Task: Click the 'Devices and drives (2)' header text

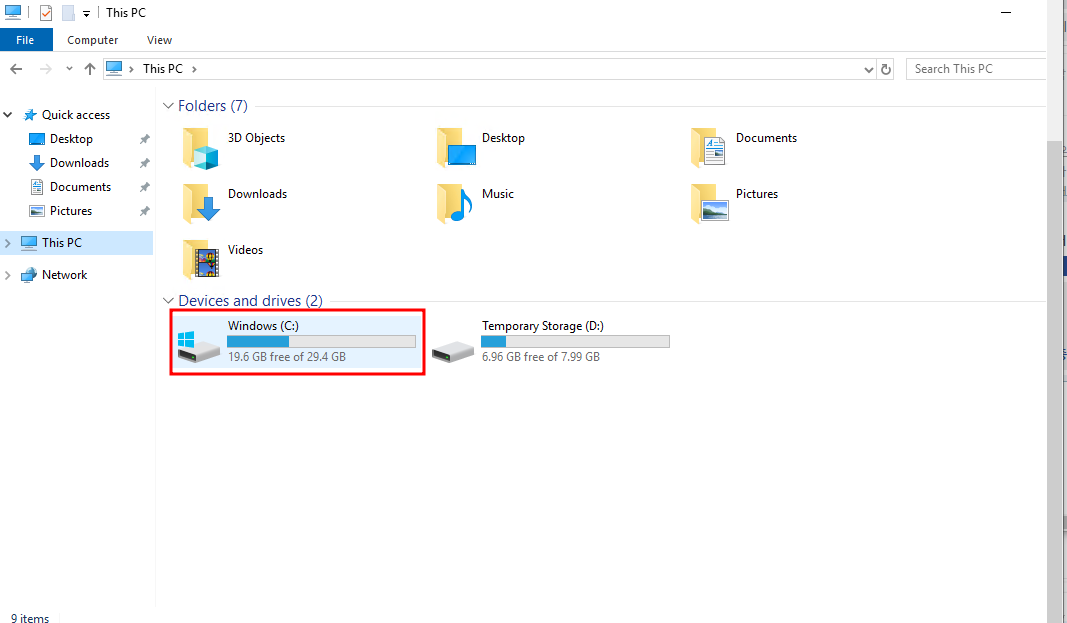Action: point(250,301)
